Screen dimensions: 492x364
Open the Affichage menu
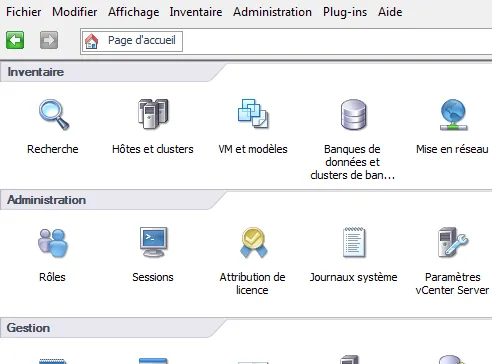click(x=133, y=12)
